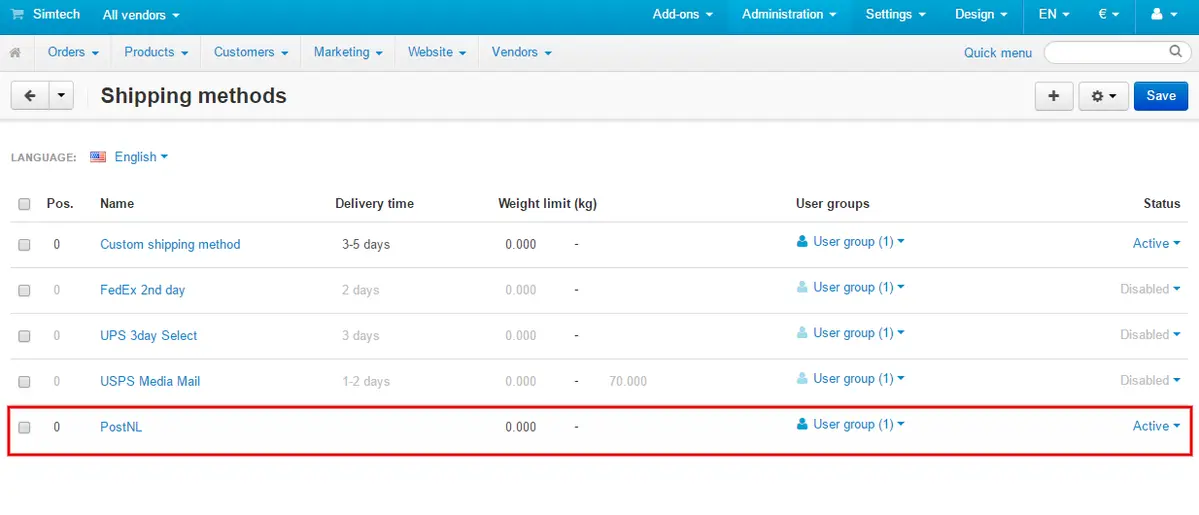Tick the PostNL row checkbox
1199x515 pixels.
point(25,427)
